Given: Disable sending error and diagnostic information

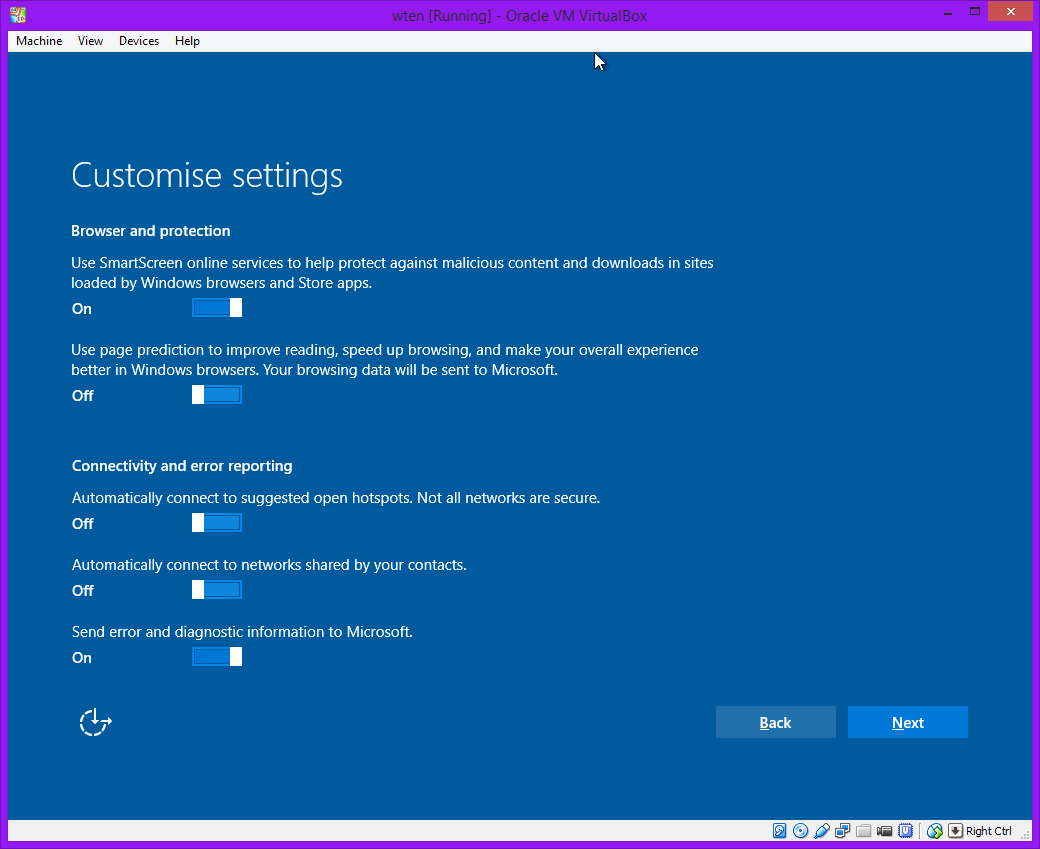Looking at the screenshot, I should pos(217,657).
